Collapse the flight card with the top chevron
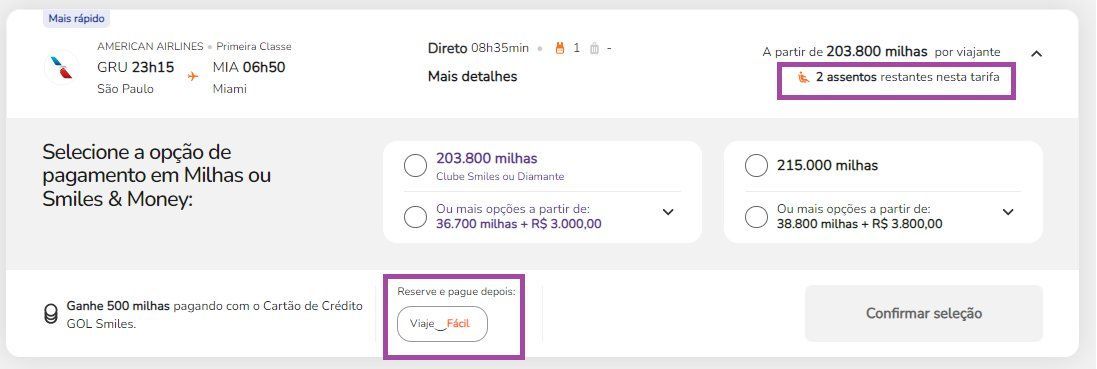 [x=1037, y=53]
